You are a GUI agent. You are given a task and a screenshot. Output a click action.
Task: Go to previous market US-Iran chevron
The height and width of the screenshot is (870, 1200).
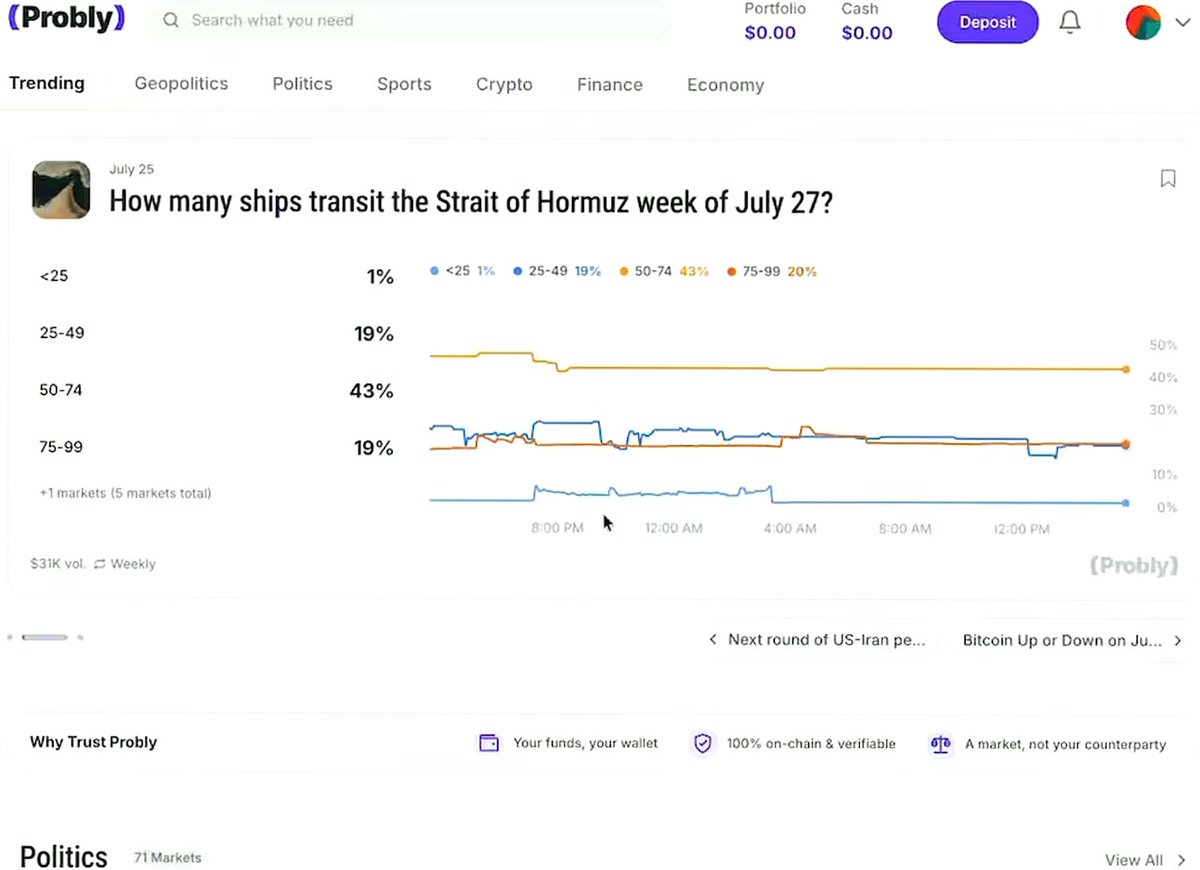point(712,640)
